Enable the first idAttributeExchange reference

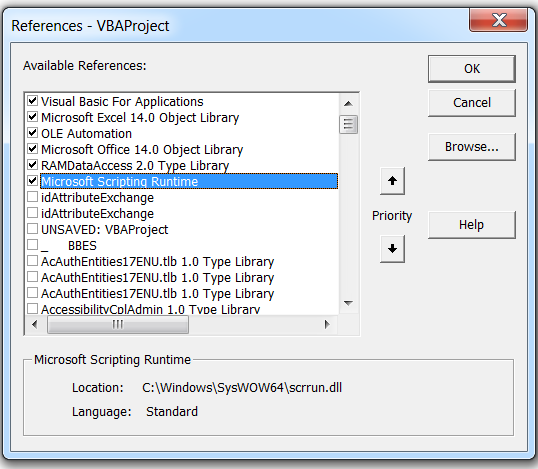click(x=33, y=197)
